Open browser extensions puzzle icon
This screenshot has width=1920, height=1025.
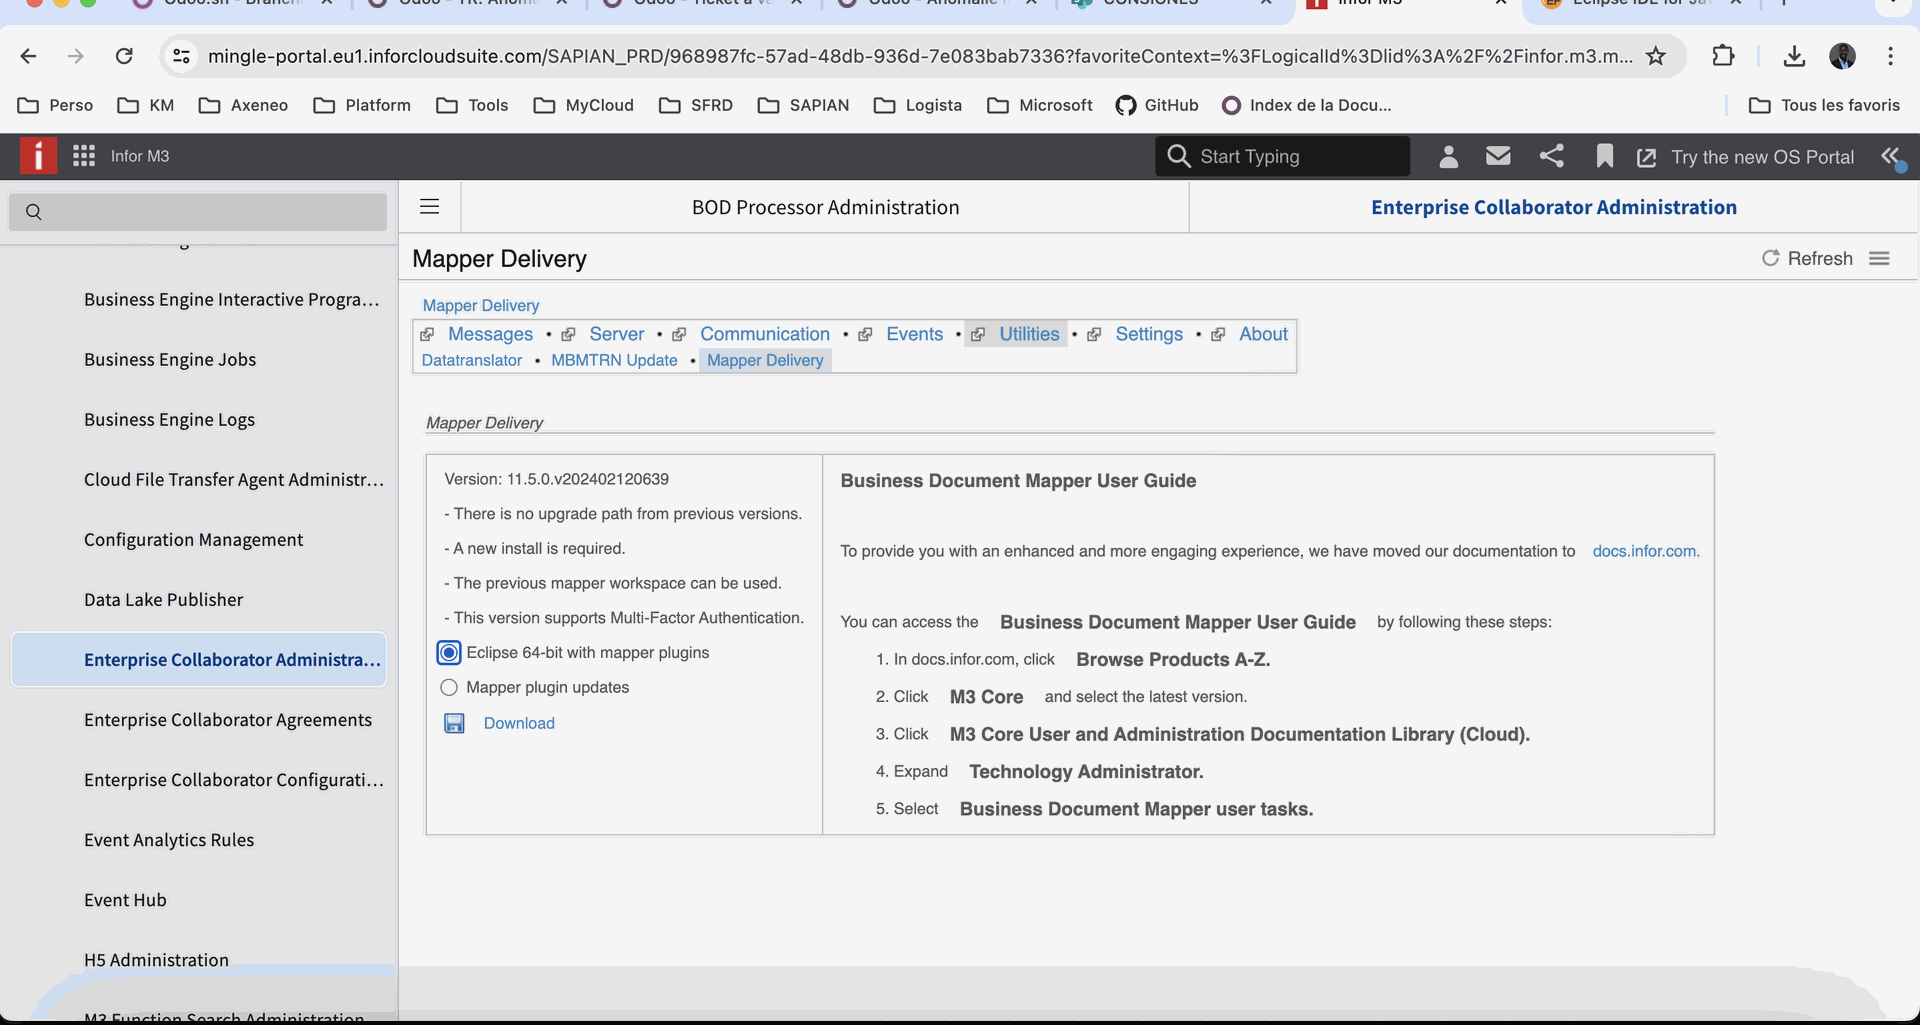(1723, 56)
